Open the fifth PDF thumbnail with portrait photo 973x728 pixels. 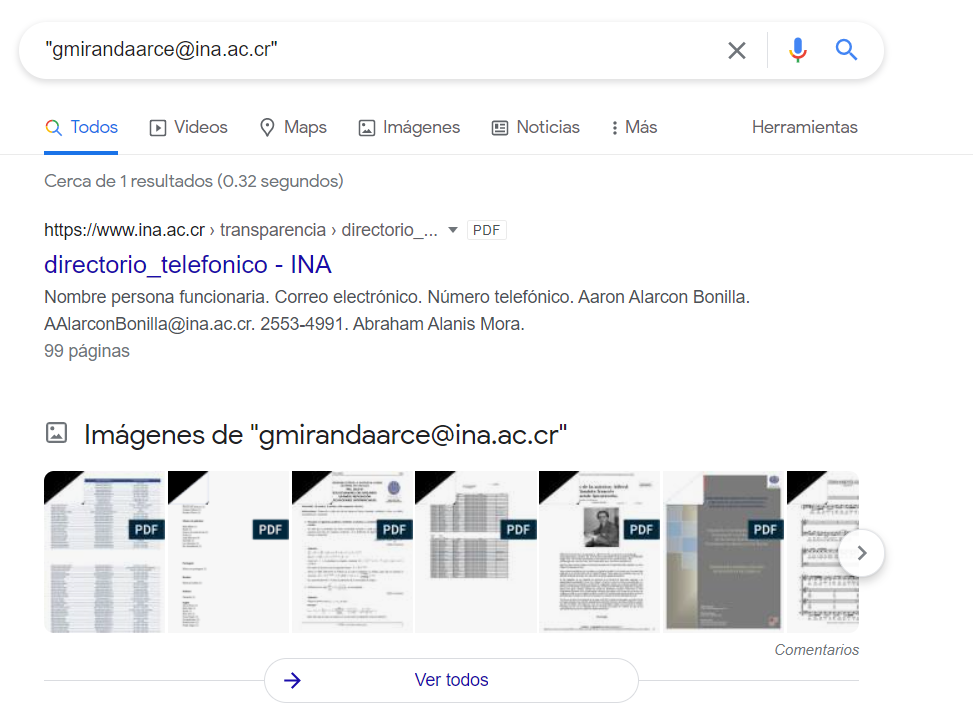coord(599,552)
